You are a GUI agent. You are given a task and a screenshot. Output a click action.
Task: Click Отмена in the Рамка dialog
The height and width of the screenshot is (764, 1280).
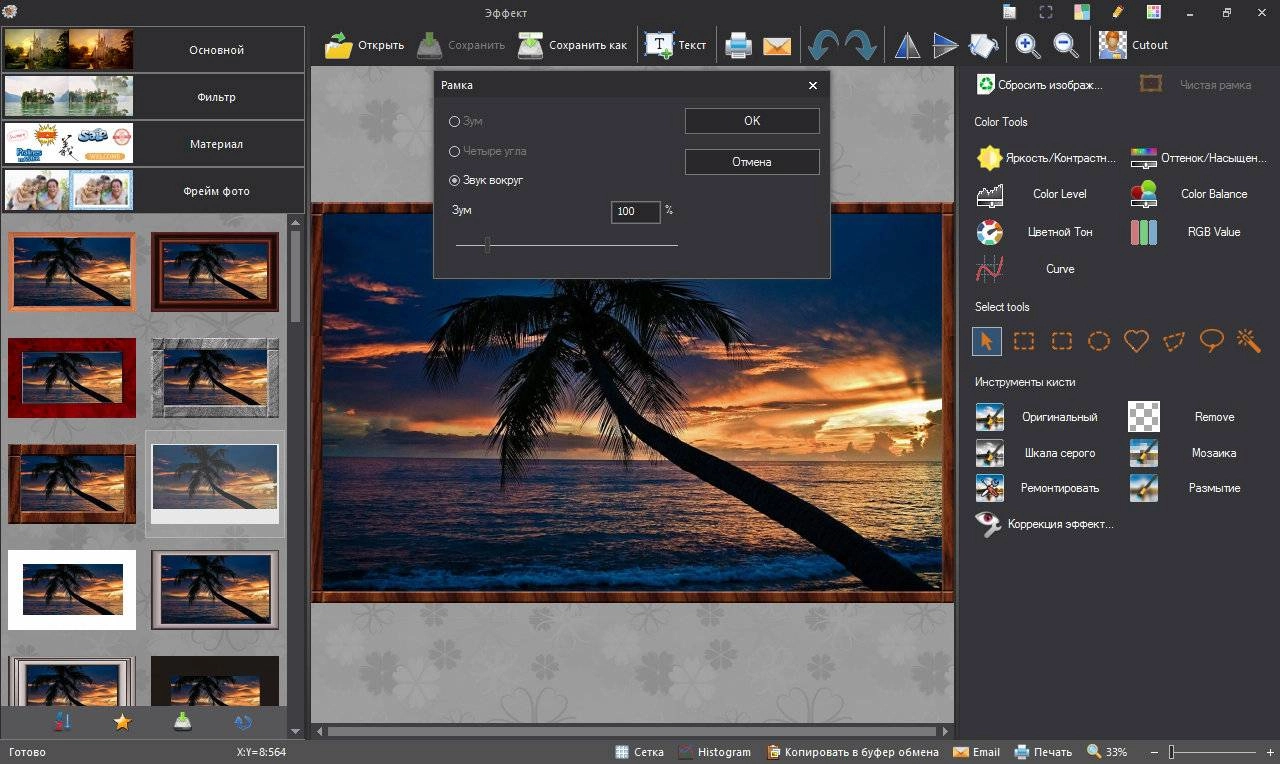coord(752,161)
